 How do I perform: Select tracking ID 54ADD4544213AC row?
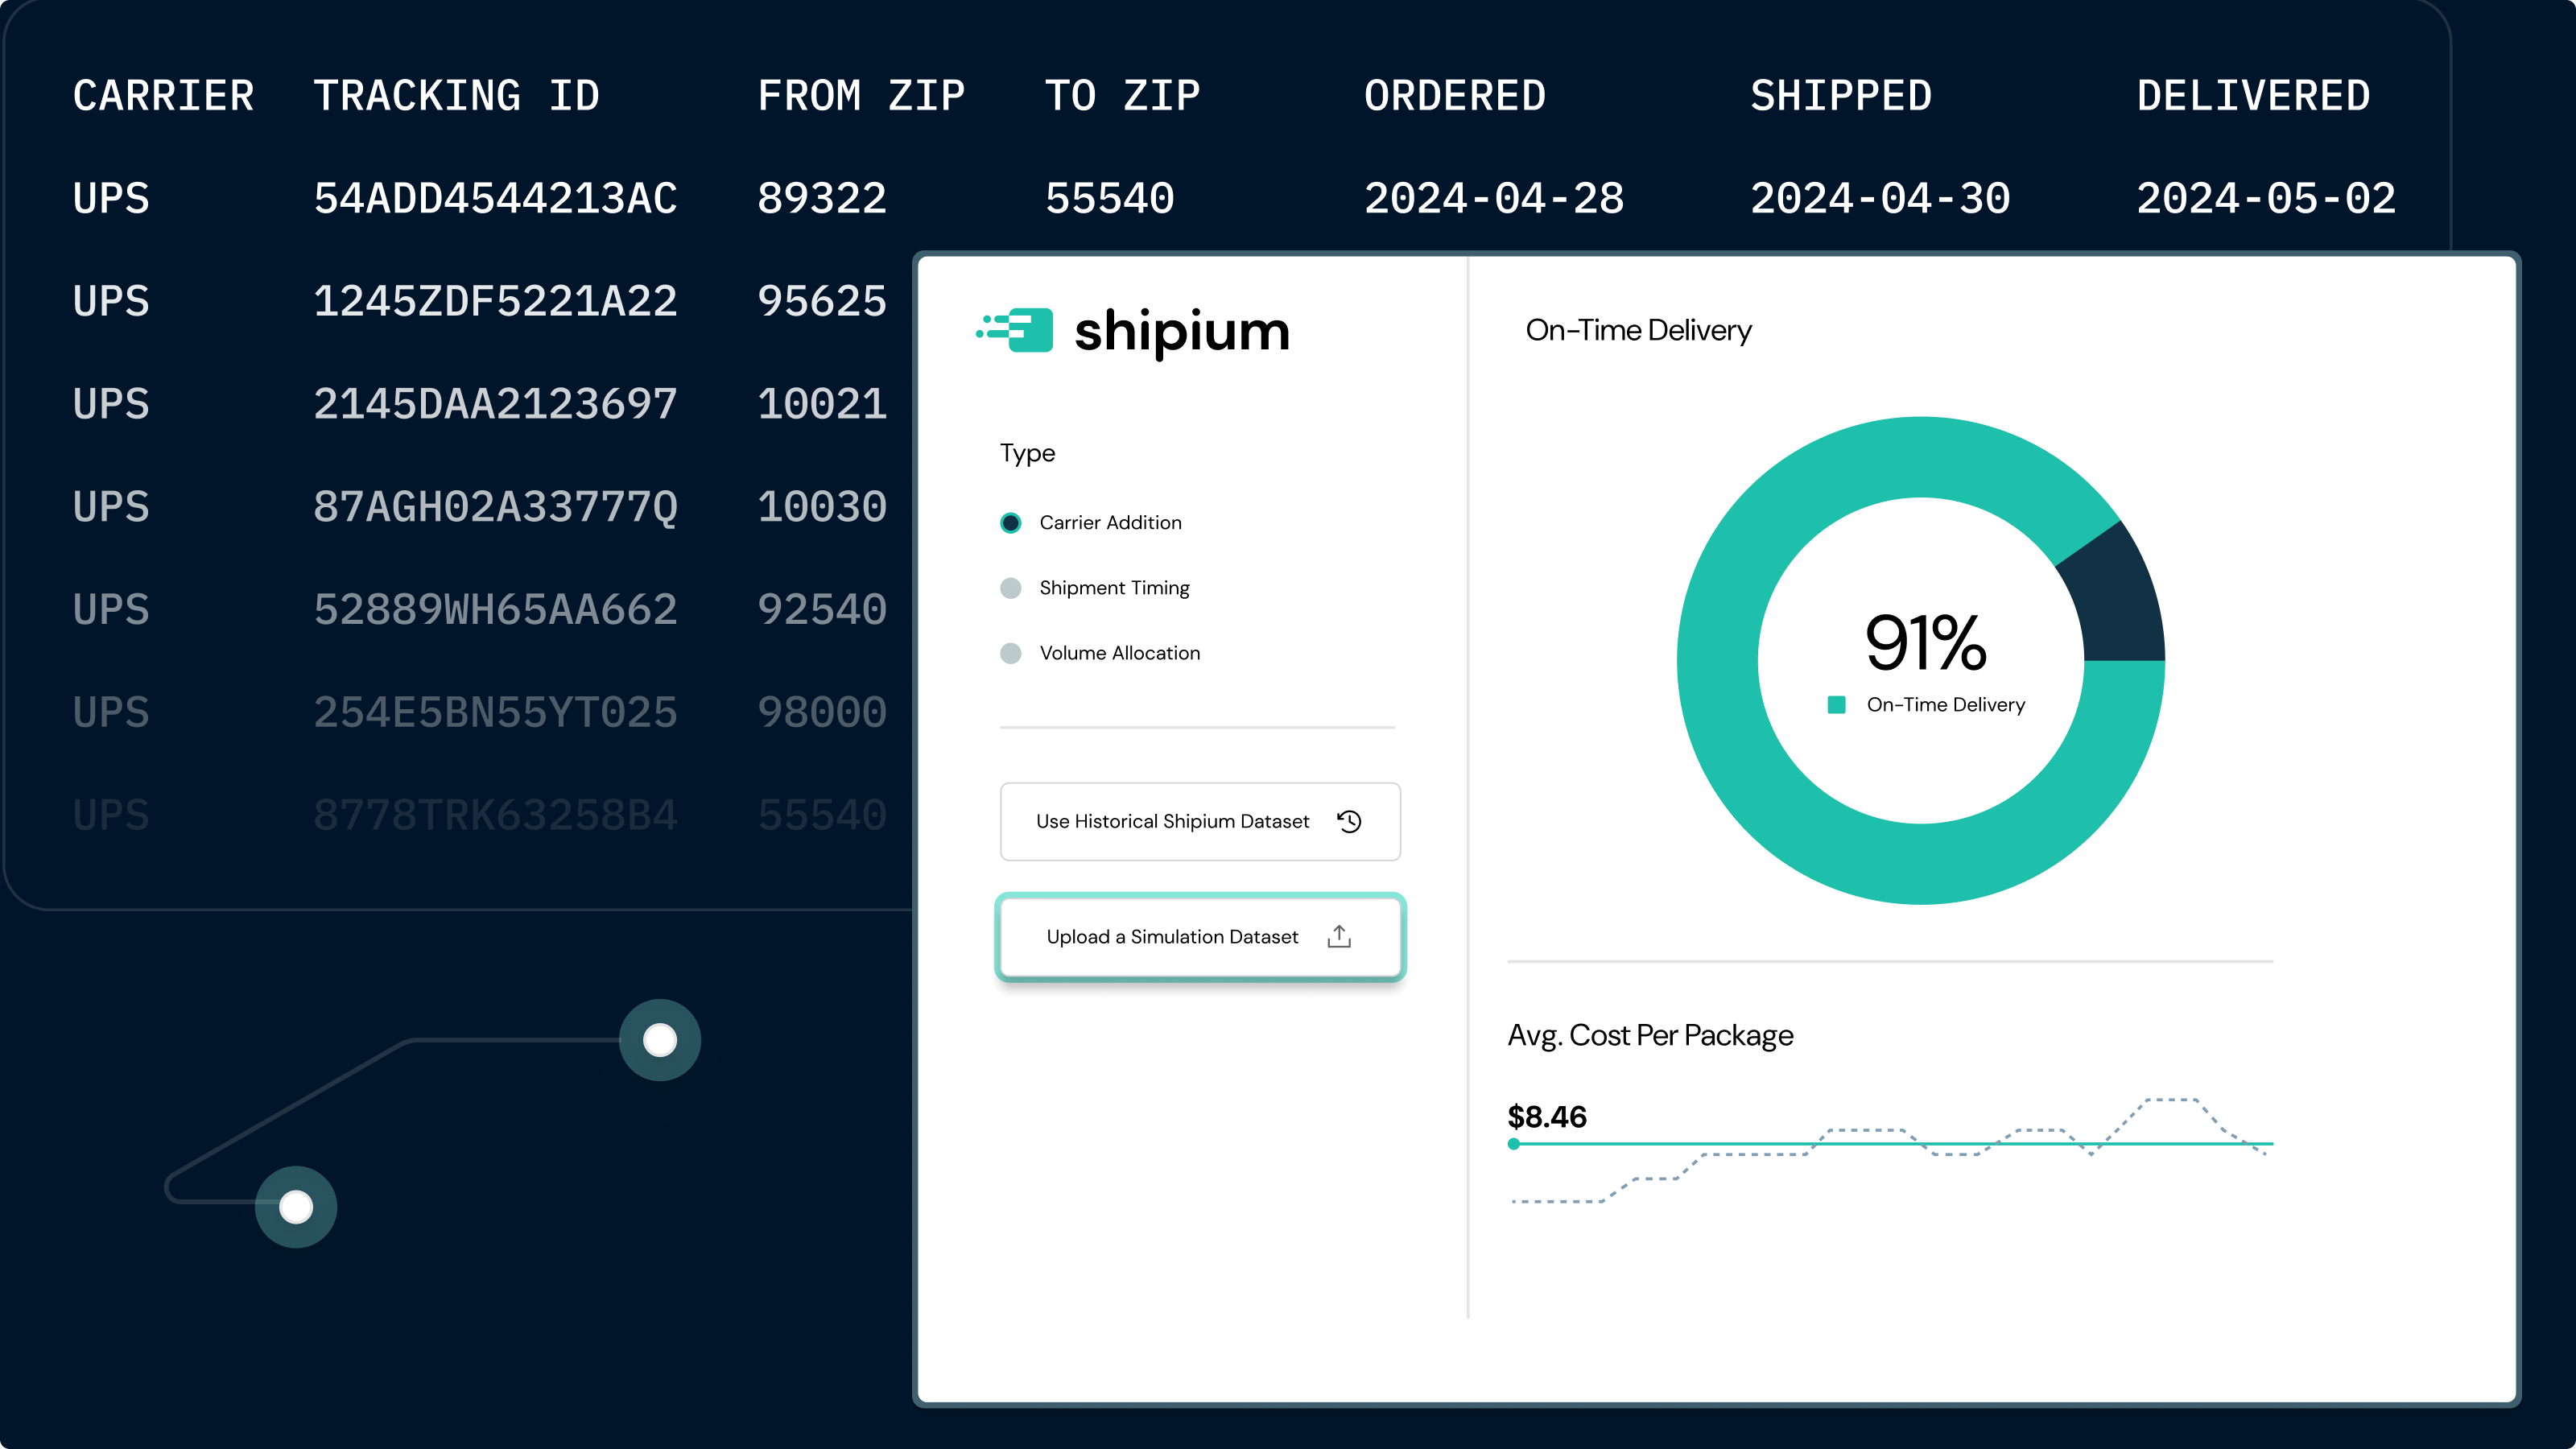point(495,199)
